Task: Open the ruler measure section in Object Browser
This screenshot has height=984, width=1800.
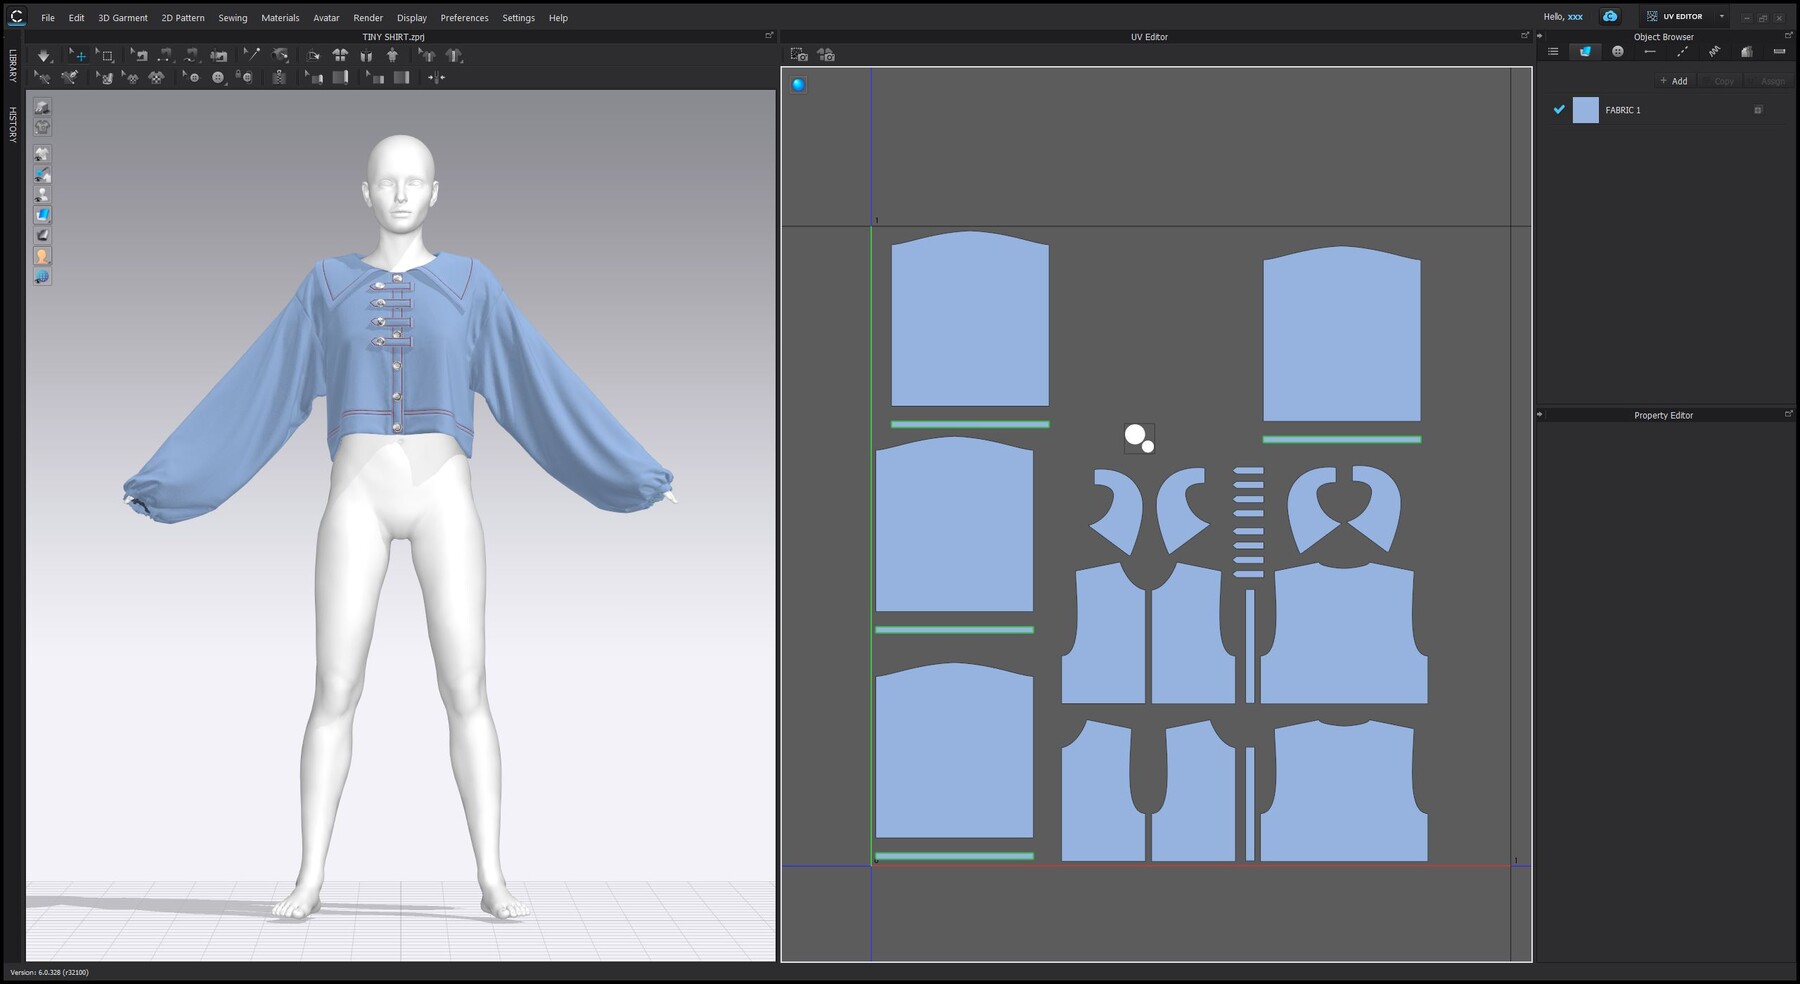Action: pos(1780,50)
